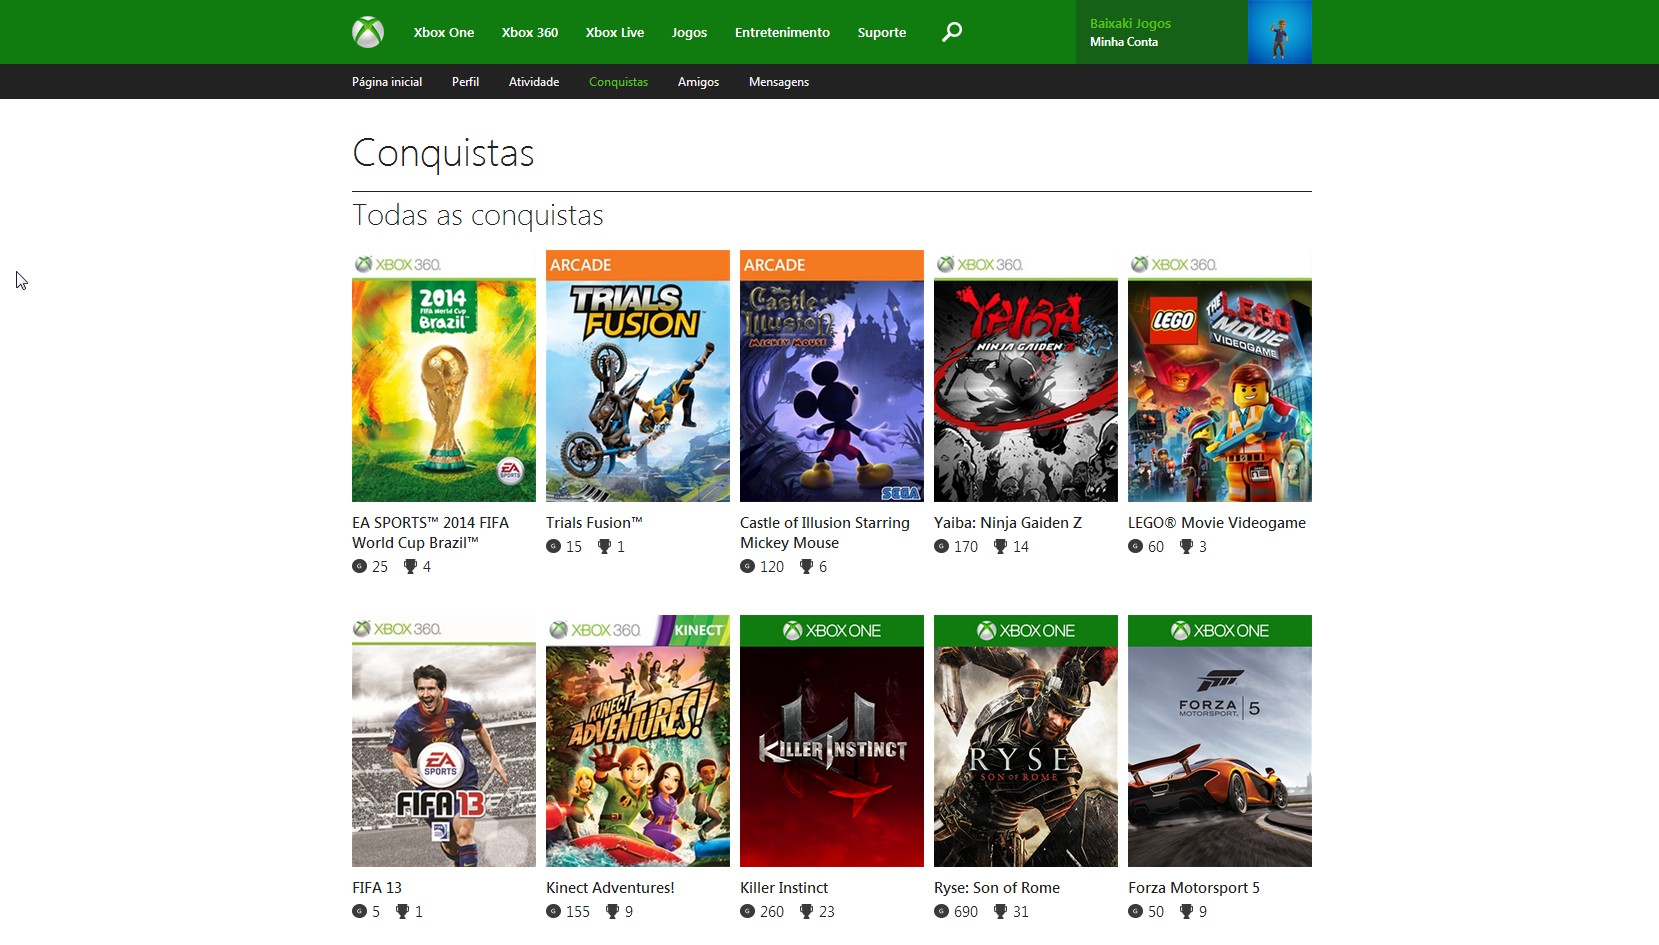Click trophy icon under 2014 FIFA World Cup

(x=410, y=566)
